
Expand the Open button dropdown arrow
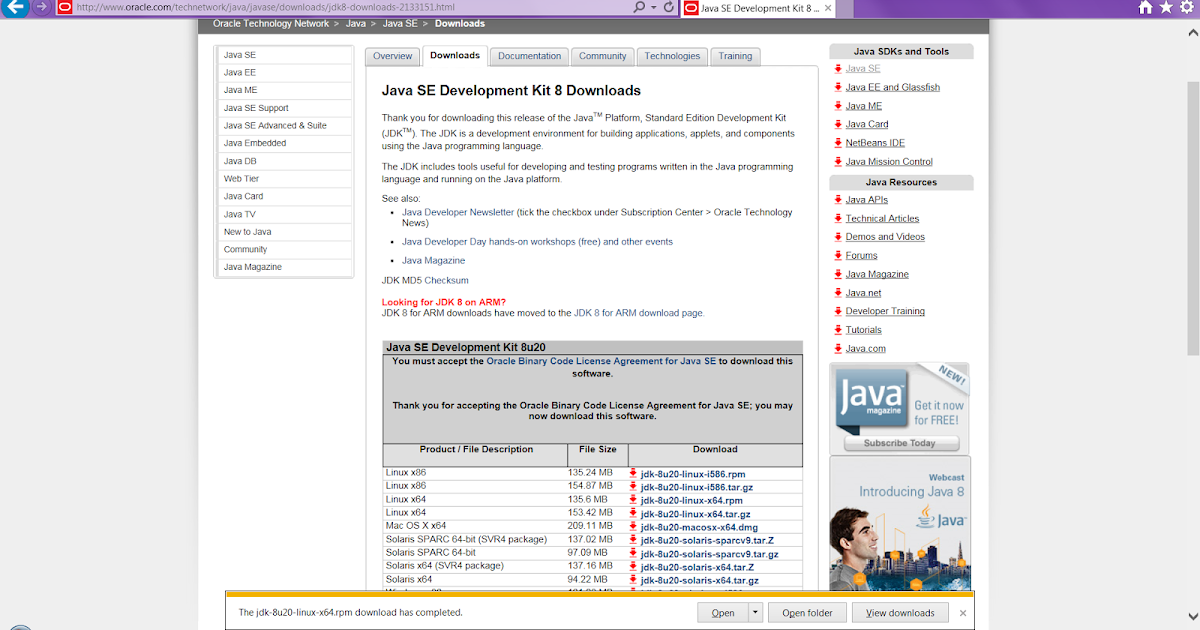755,613
